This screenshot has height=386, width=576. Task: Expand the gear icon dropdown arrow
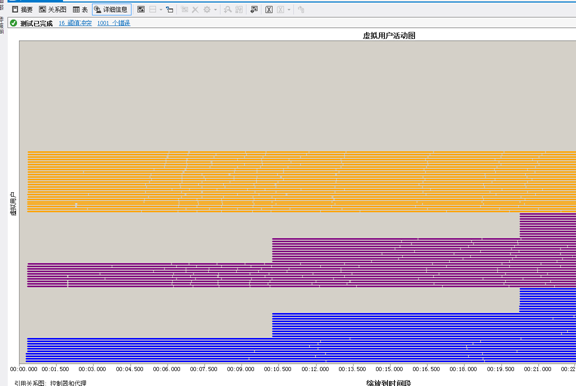215,10
